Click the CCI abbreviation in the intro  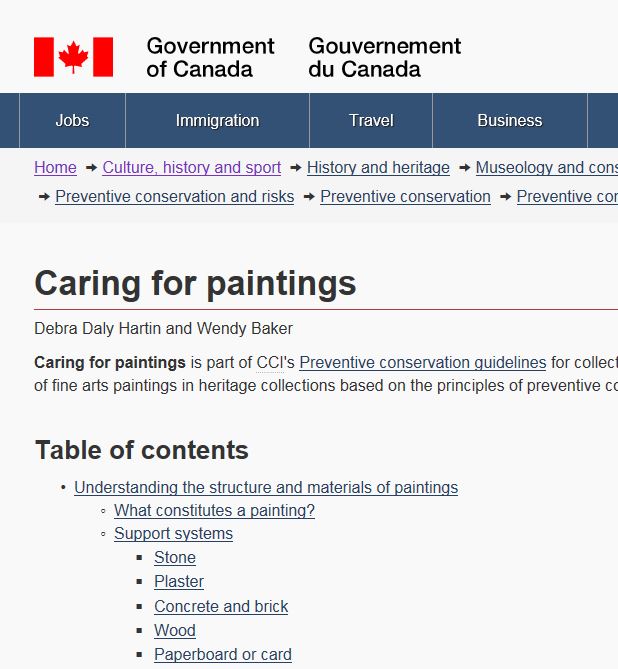pyautogui.click(x=270, y=363)
